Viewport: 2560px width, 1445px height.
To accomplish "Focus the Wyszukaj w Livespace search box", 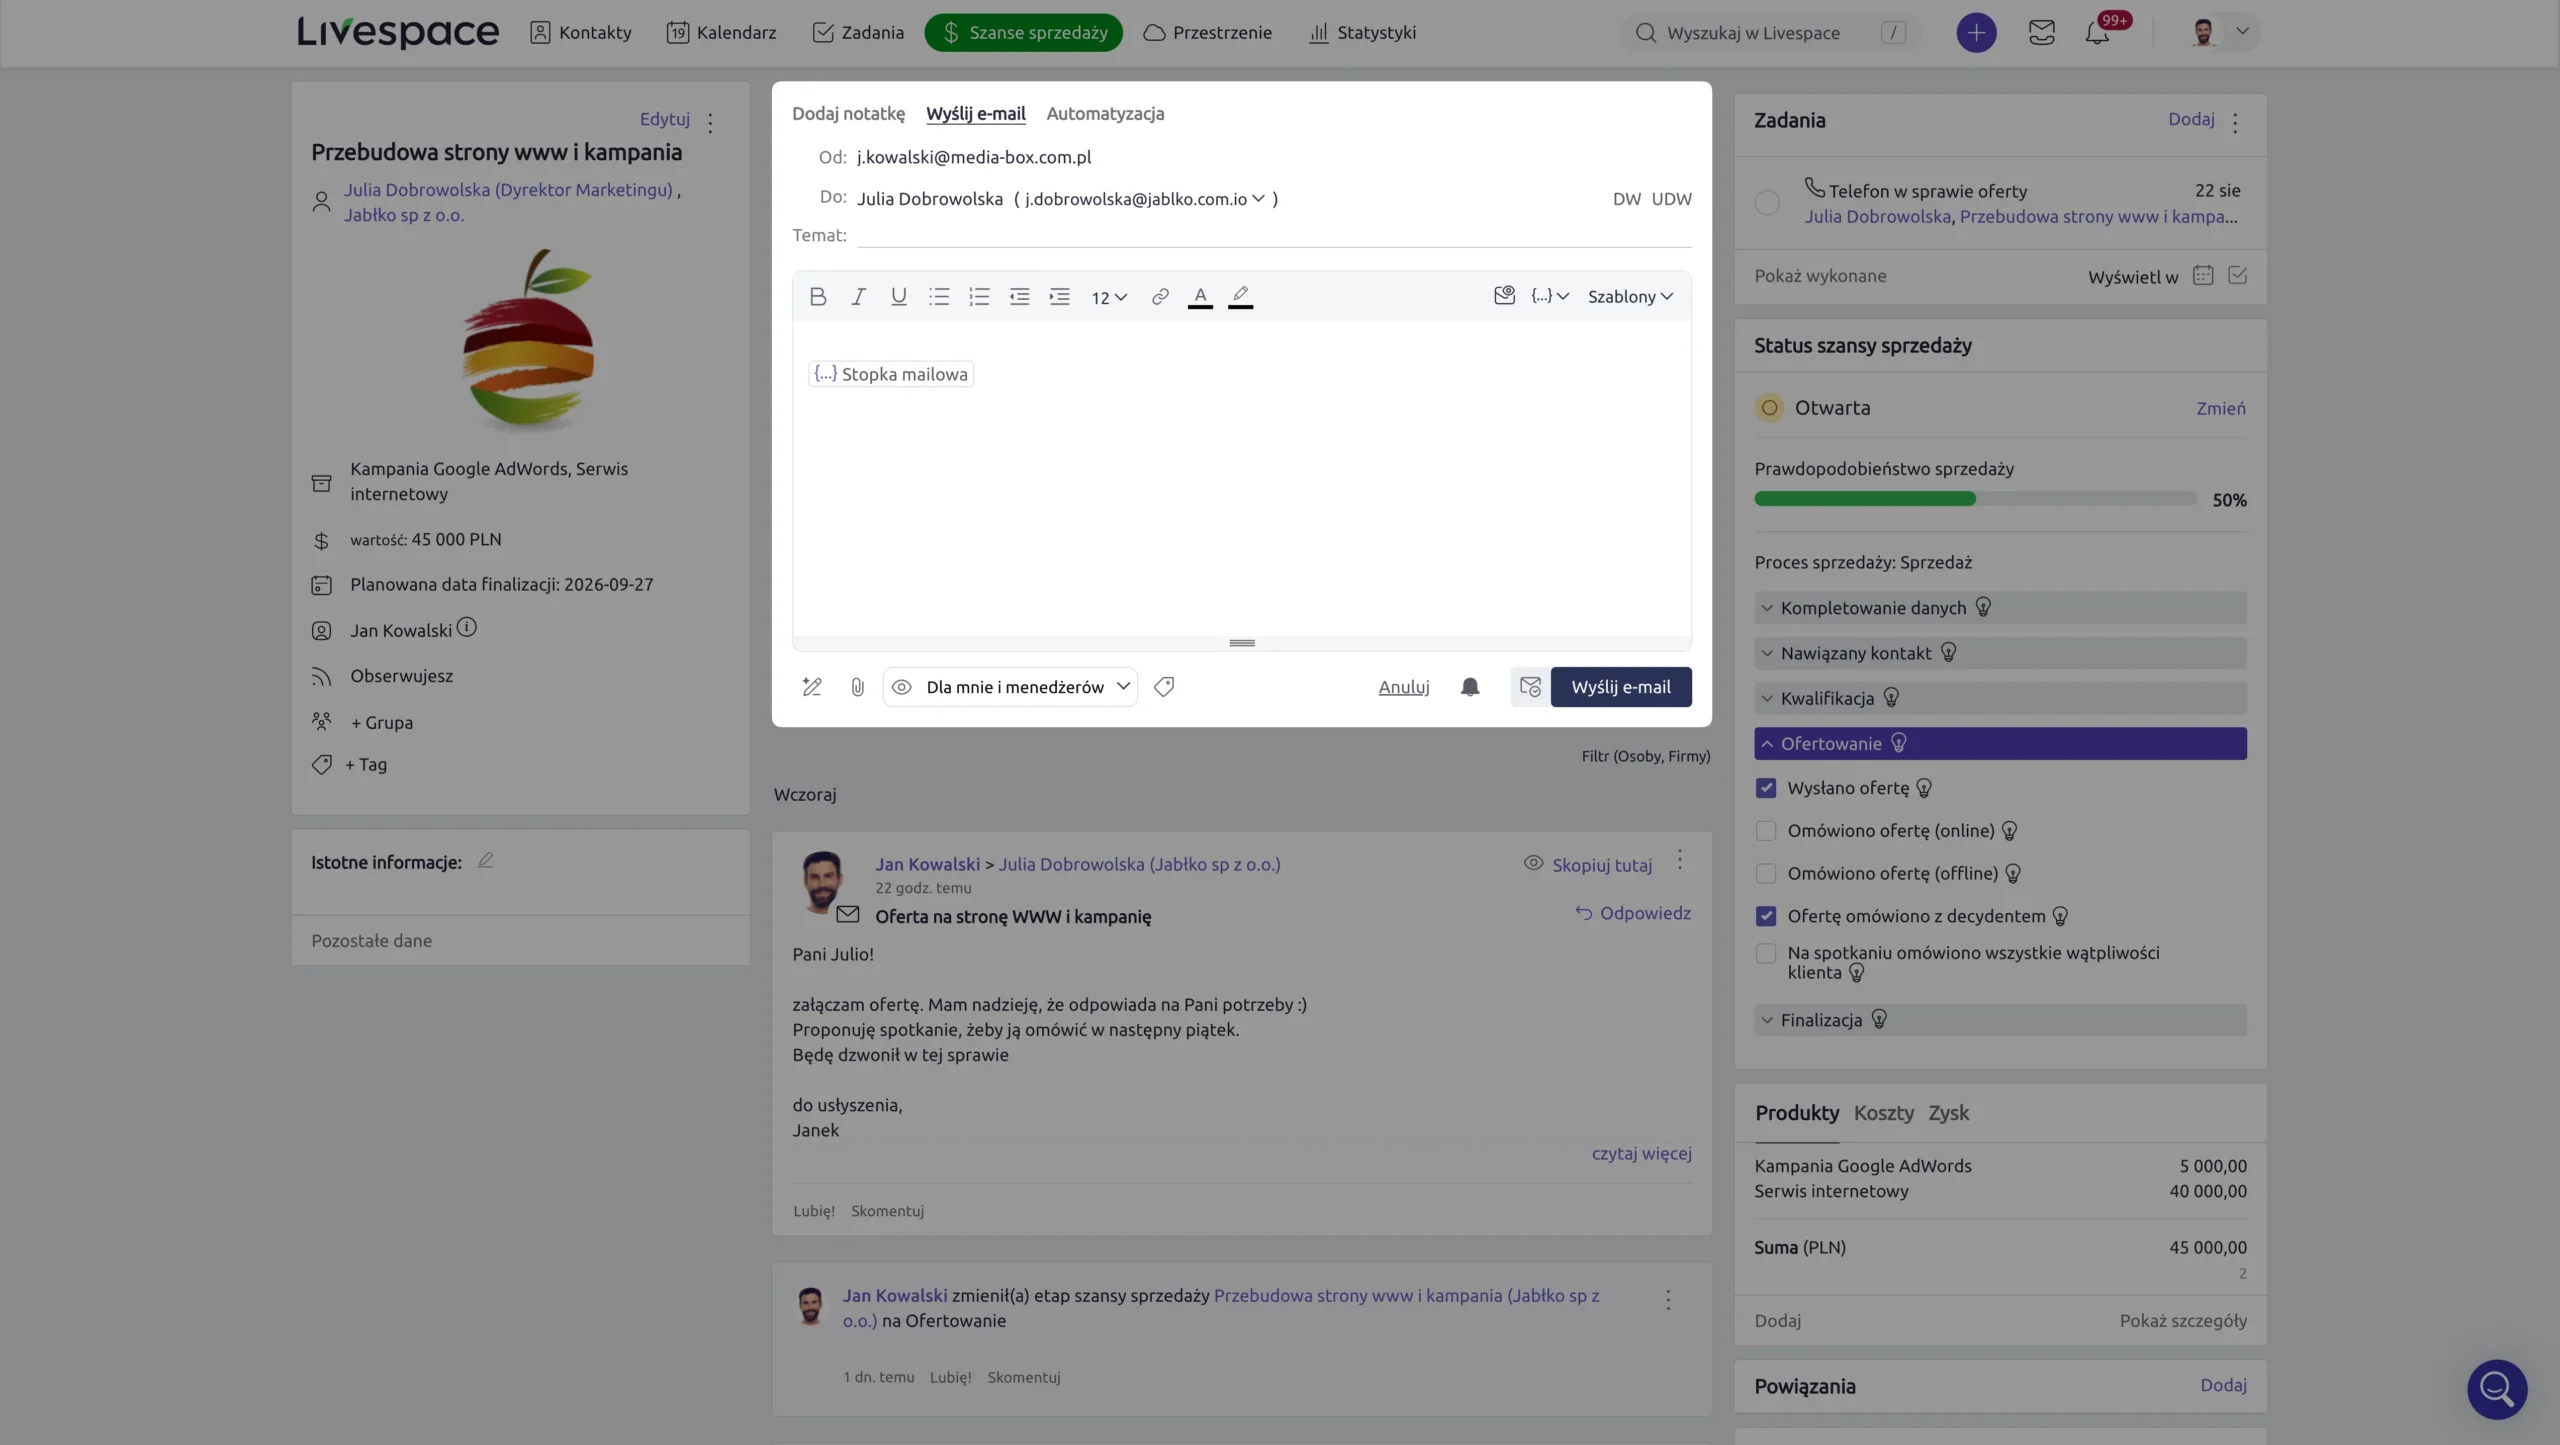I will 1770,33.
